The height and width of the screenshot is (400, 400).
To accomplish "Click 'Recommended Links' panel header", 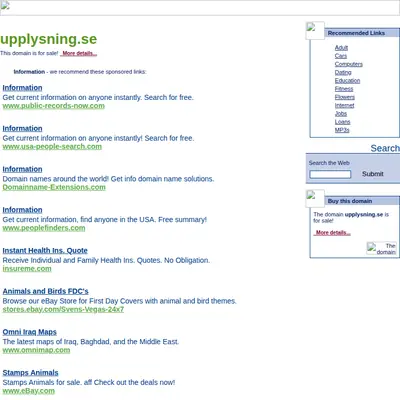I will pos(356,33).
